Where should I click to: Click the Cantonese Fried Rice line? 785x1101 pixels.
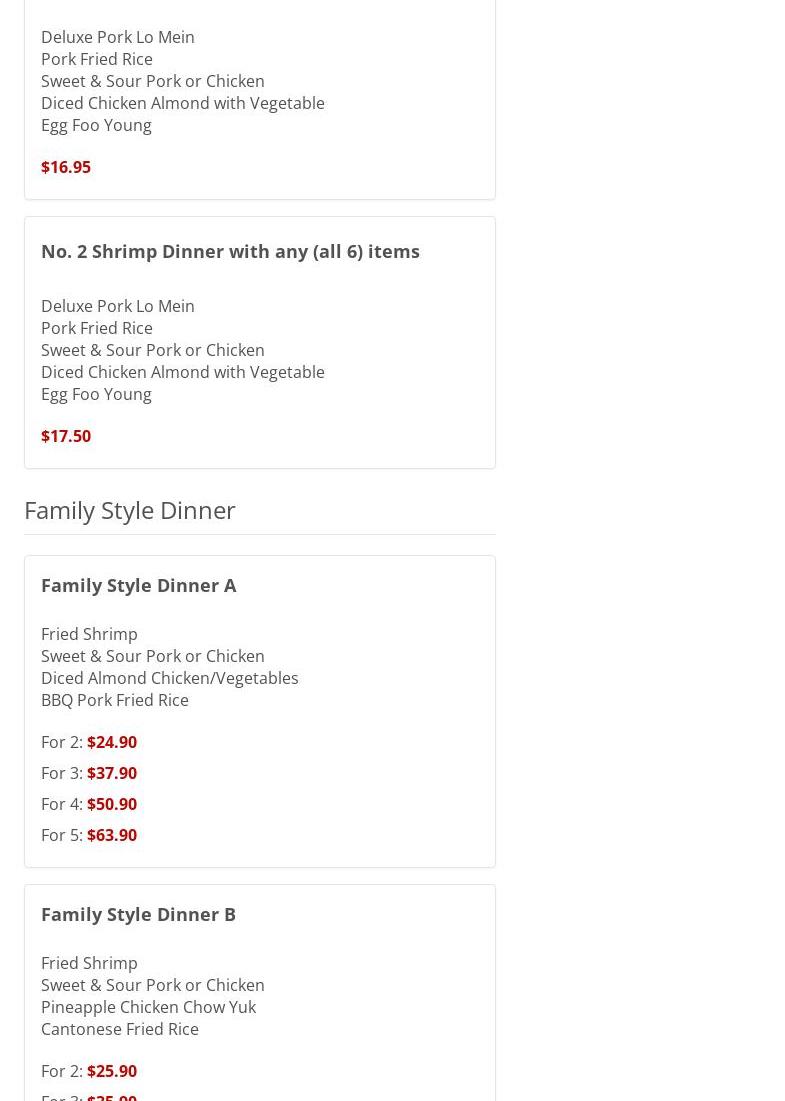click(120, 1029)
